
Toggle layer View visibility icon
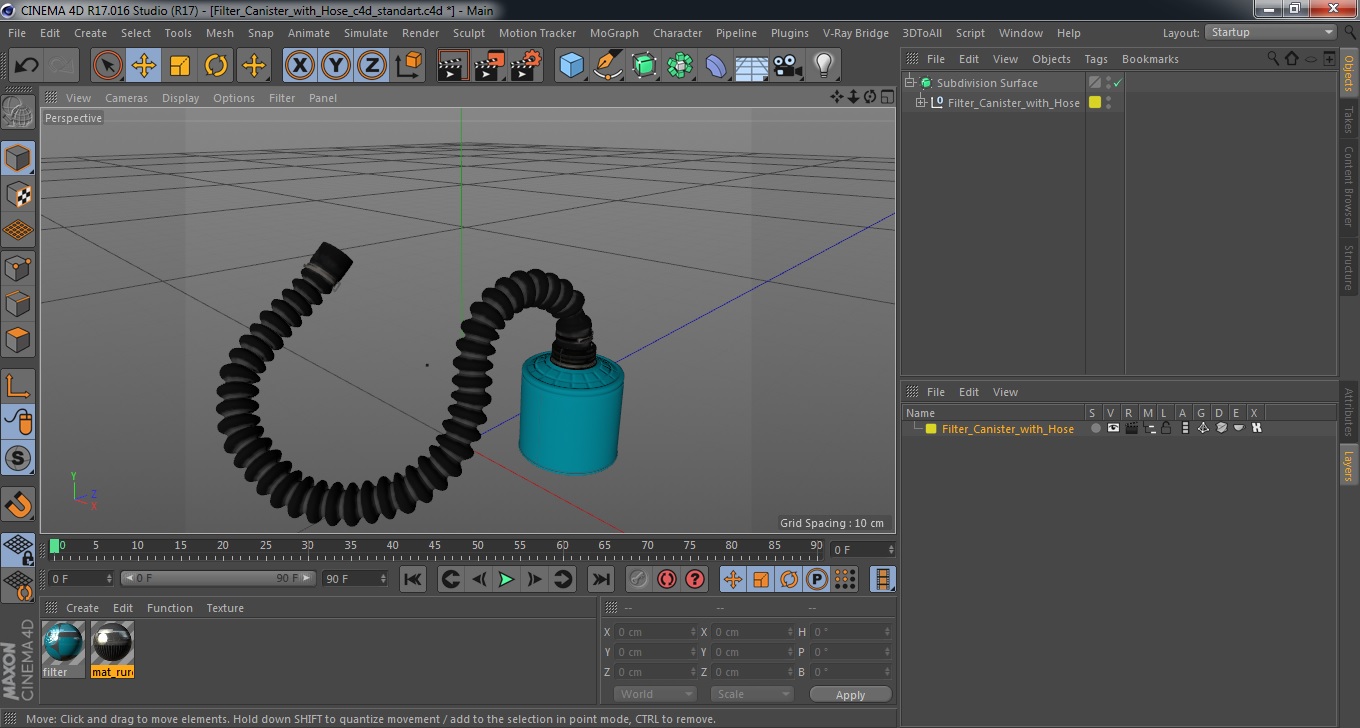click(1113, 428)
